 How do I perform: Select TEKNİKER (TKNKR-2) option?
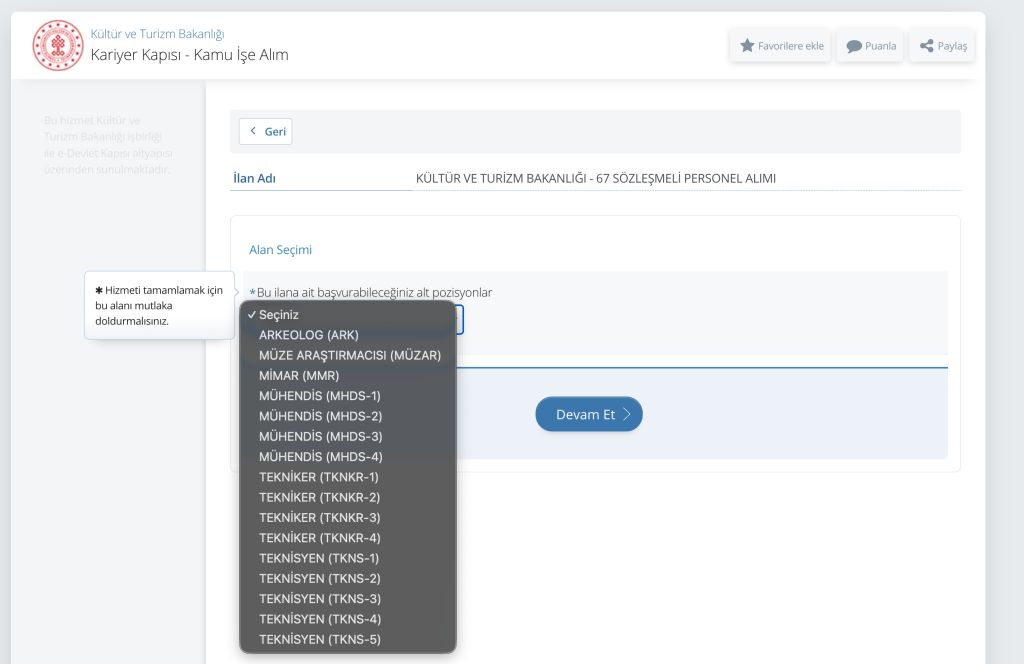348,497
